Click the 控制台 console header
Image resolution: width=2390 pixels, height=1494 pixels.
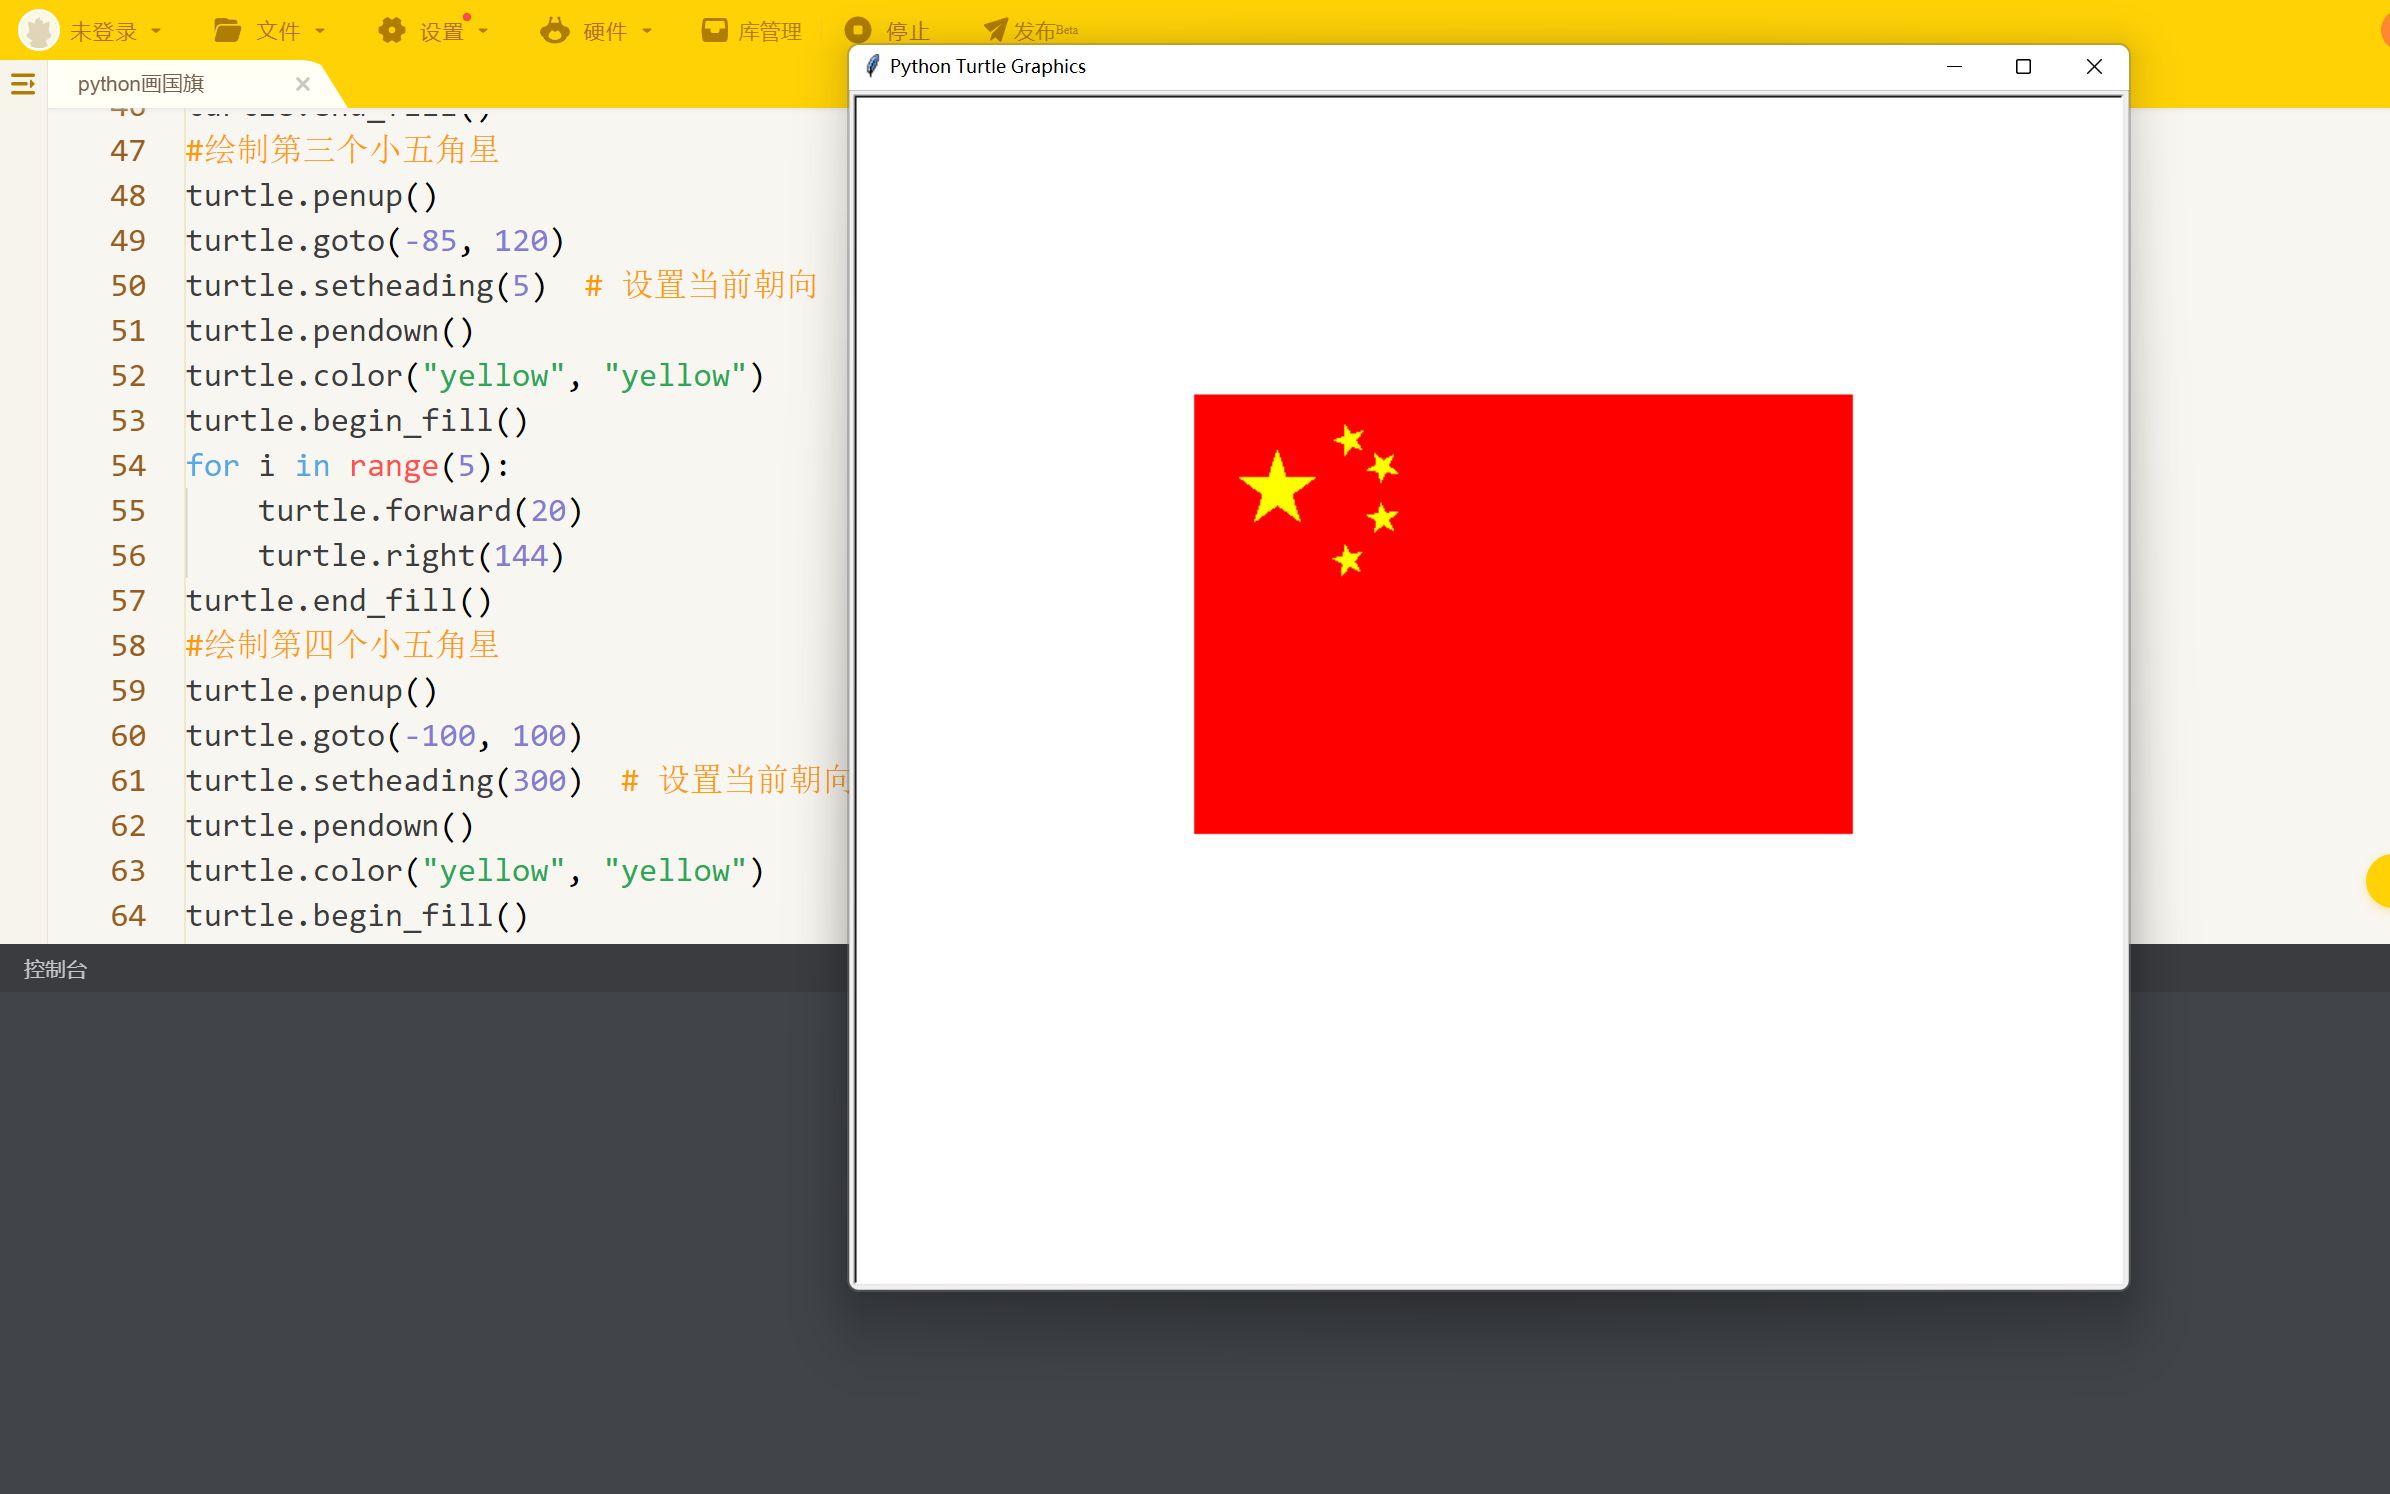tap(55, 969)
